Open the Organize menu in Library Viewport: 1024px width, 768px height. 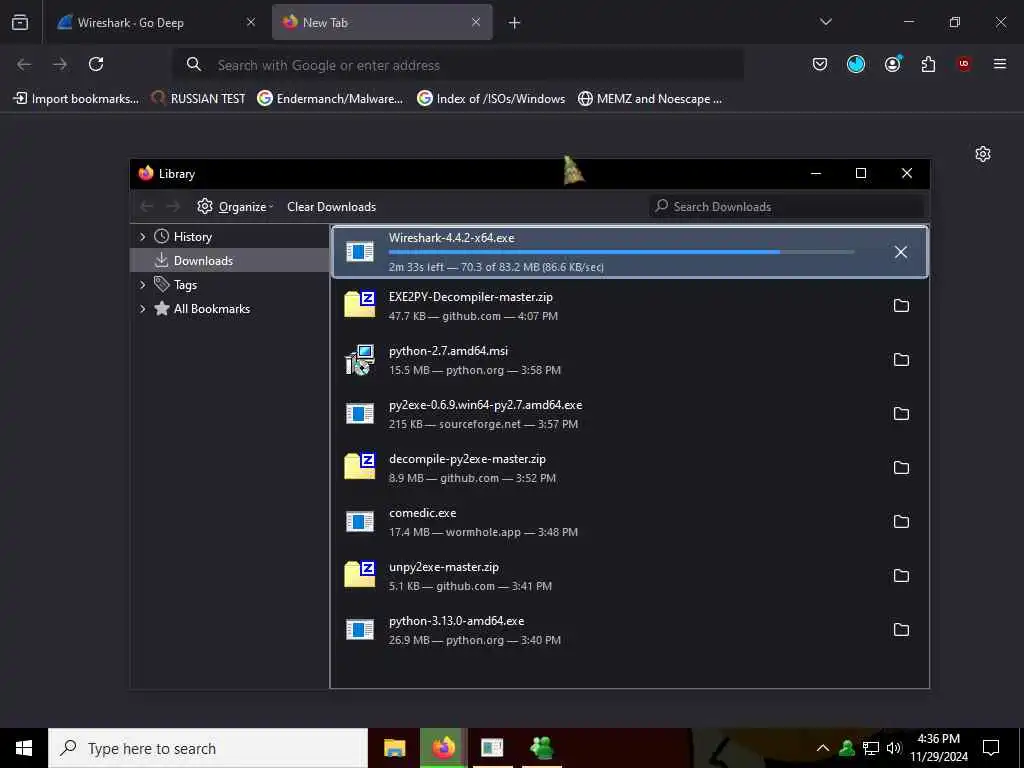[x=235, y=206]
